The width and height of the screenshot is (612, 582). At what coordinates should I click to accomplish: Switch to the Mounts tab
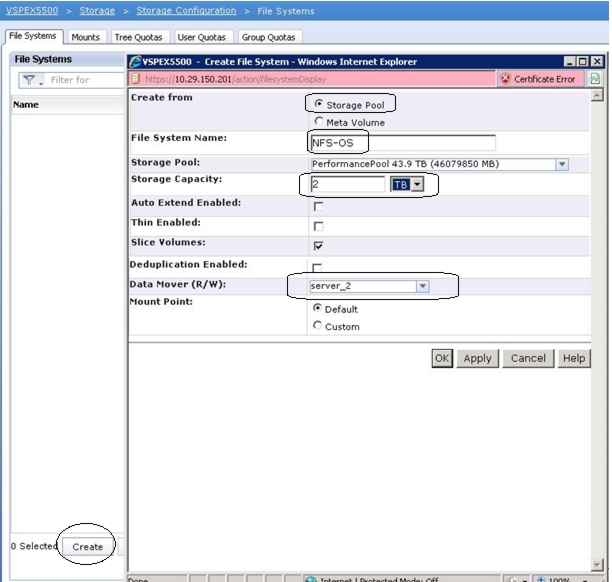click(x=86, y=37)
